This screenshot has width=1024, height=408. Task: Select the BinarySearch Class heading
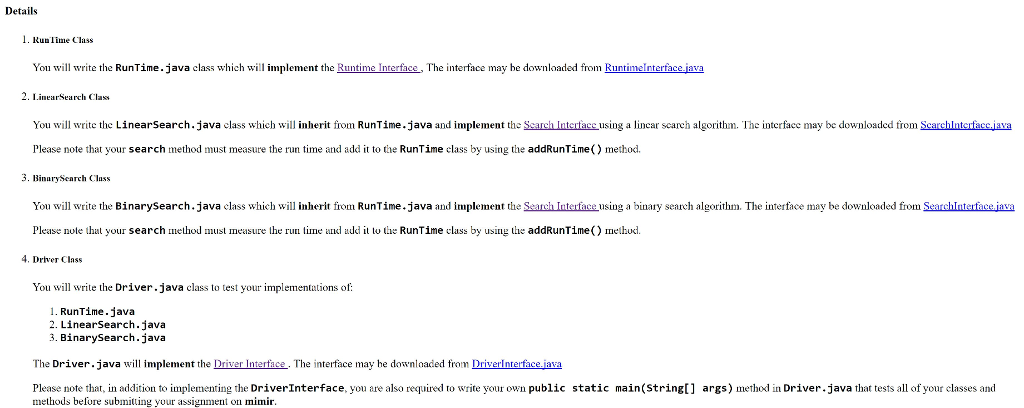coord(71,178)
